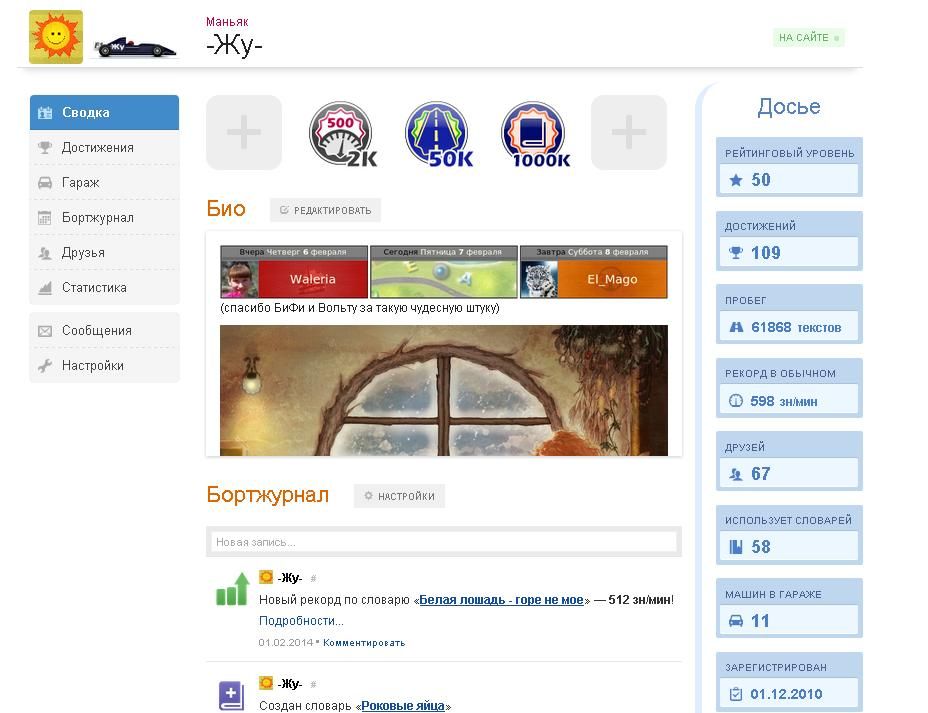Open the Сводка sidebar tab

pyautogui.click(x=104, y=113)
